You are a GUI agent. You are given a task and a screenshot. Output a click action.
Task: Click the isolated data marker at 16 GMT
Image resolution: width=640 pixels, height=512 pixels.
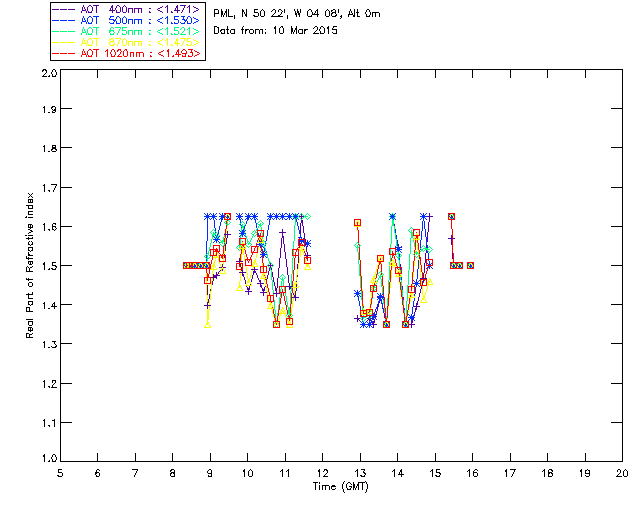[x=470, y=266]
